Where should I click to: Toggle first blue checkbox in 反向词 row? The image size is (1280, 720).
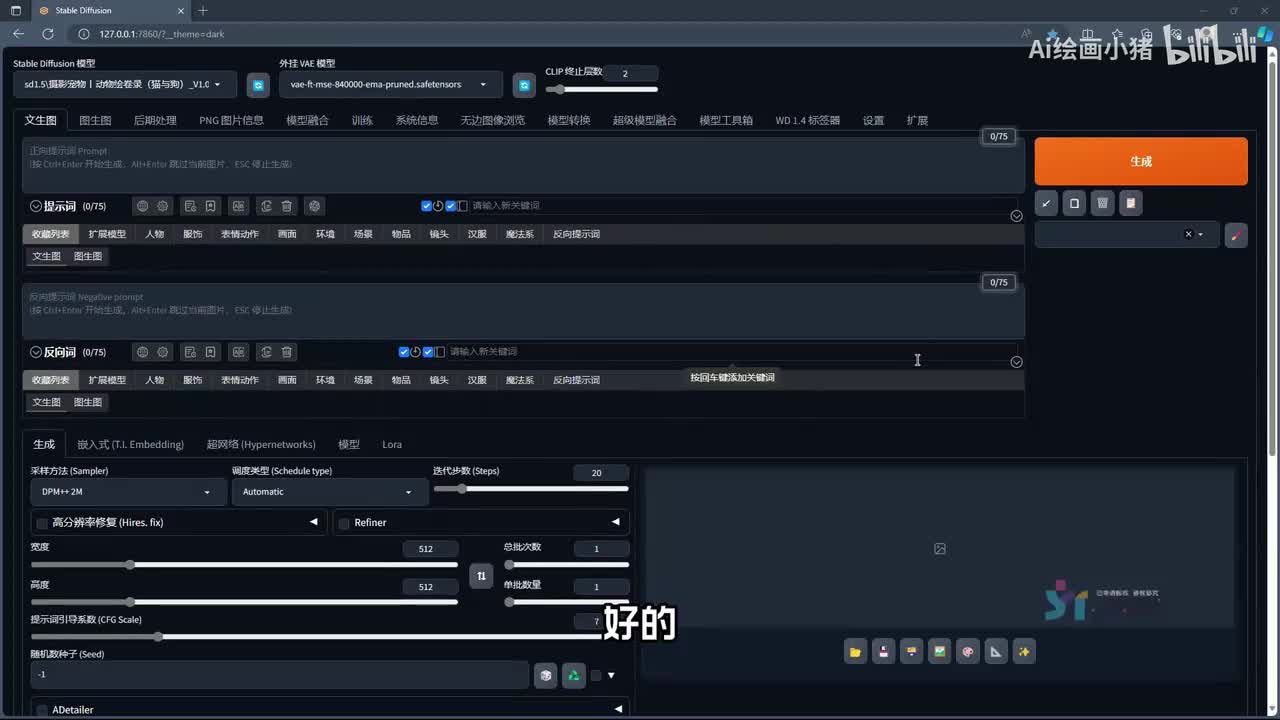pos(404,352)
